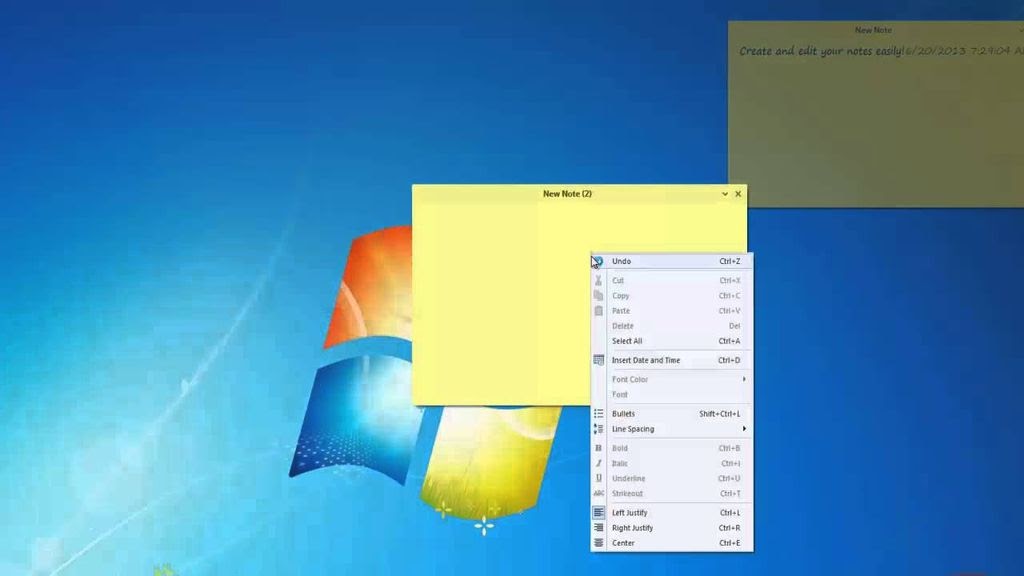Pick the Bullets menu entry
1024x576 pixels.
[x=672, y=413]
